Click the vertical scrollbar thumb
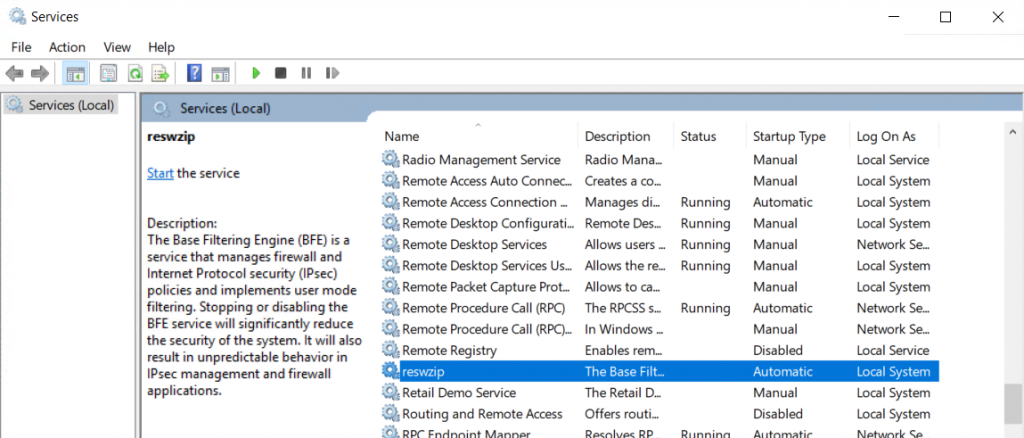 point(1013,403)
